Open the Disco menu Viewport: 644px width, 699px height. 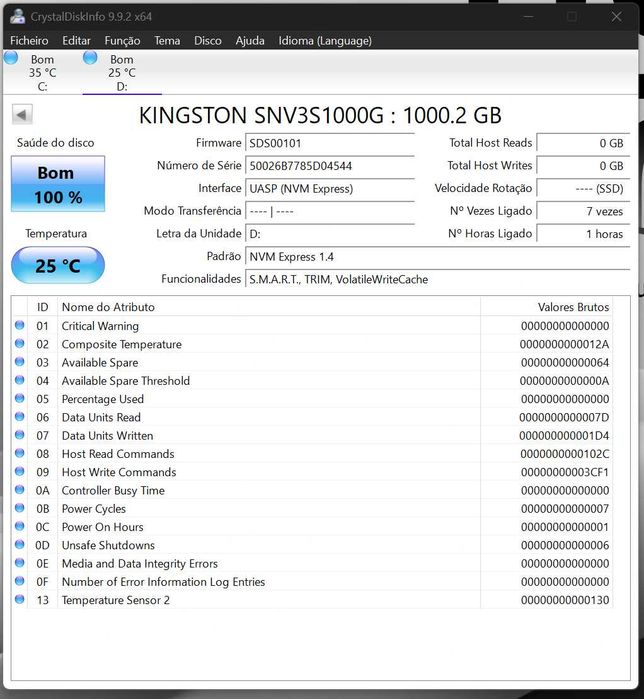pyautogui.click(x=208, y=41)
